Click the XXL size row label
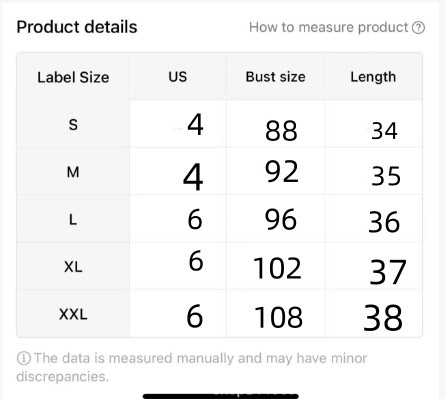Screen dimensions: 445x399 pyautogui.click(x=73, y=314)
